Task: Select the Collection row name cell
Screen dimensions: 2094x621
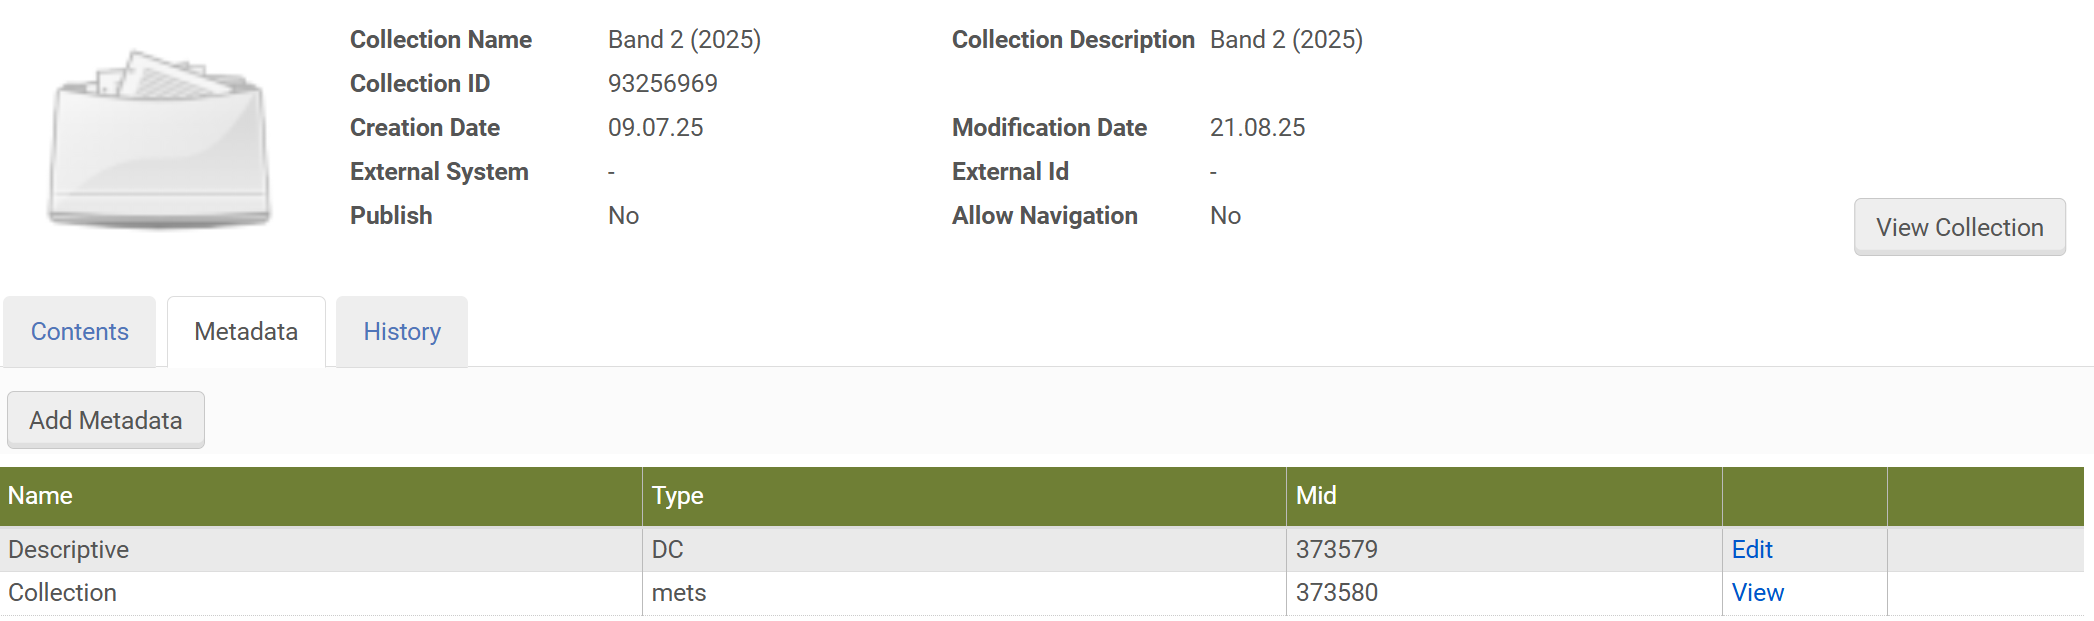Action: click(63, 593)
